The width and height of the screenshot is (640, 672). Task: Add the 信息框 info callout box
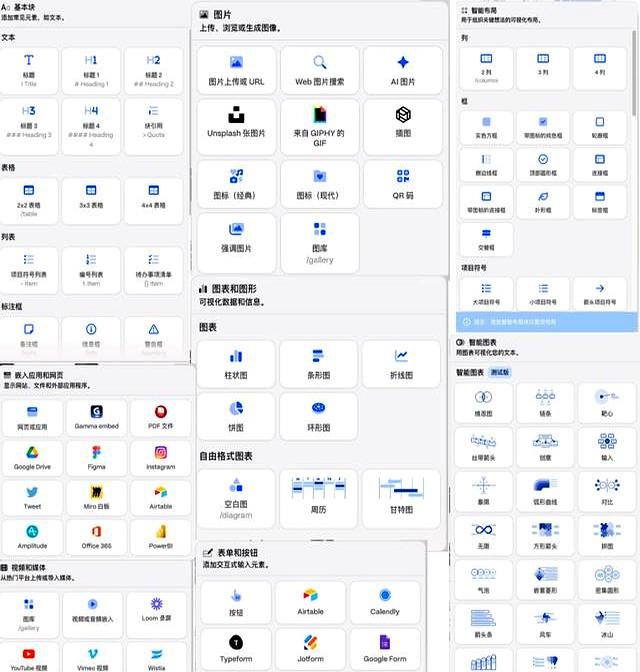(91, 336)
